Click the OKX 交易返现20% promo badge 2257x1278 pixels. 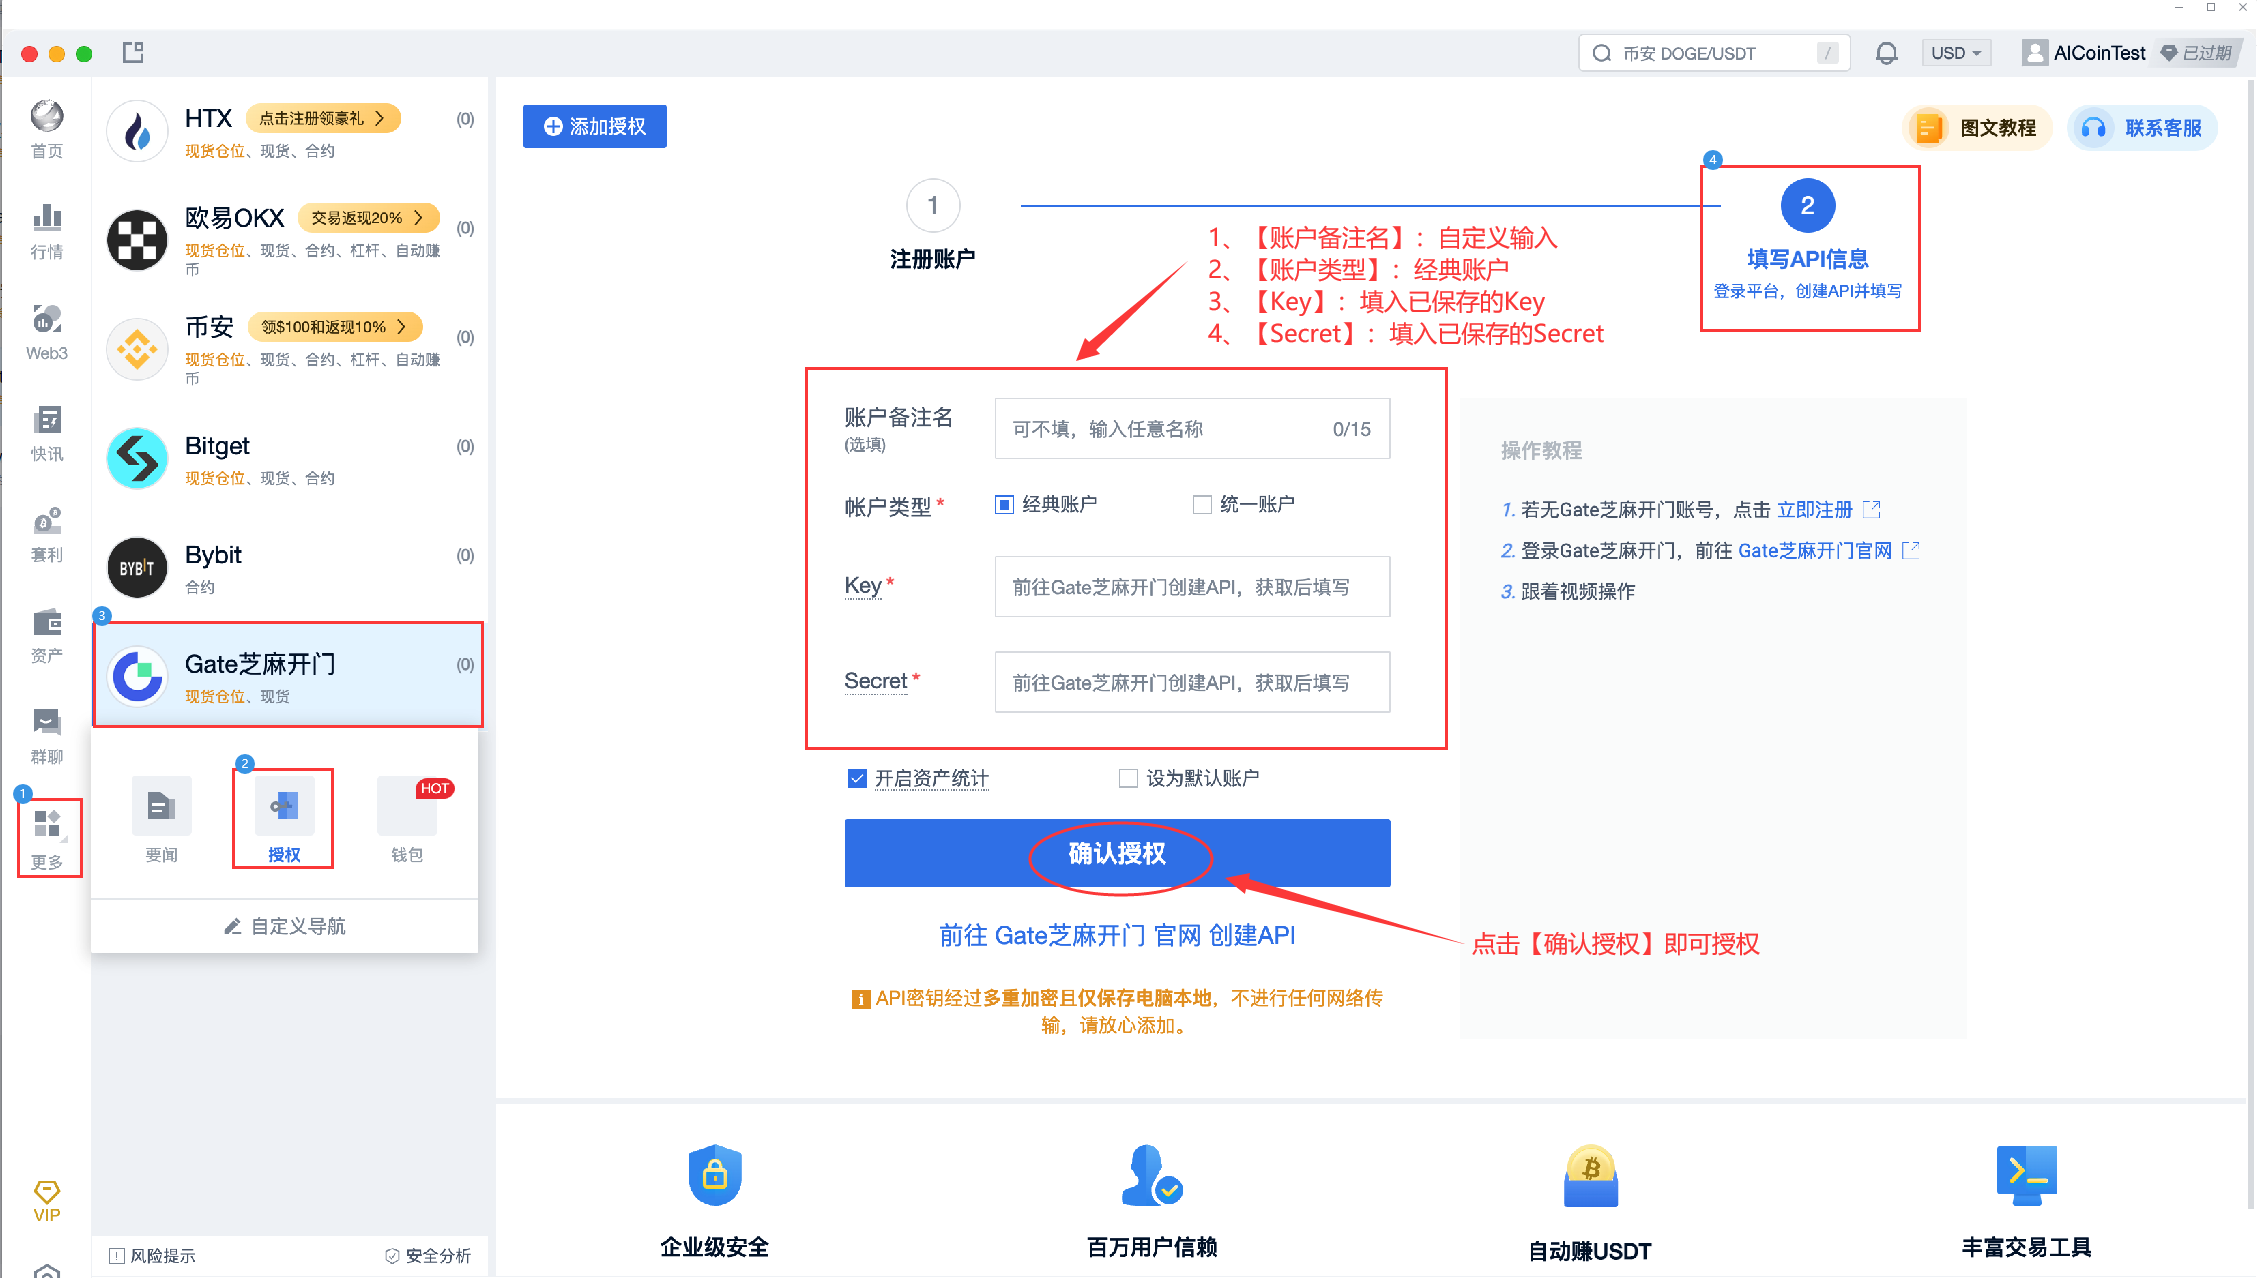coord(368,217)
